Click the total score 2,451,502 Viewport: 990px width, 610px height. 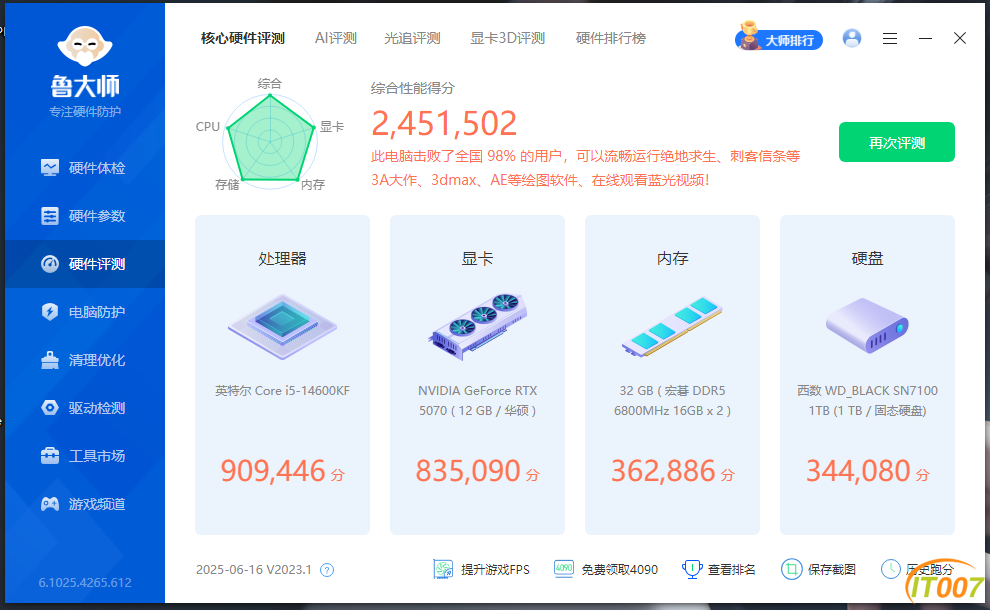point(444,123)
